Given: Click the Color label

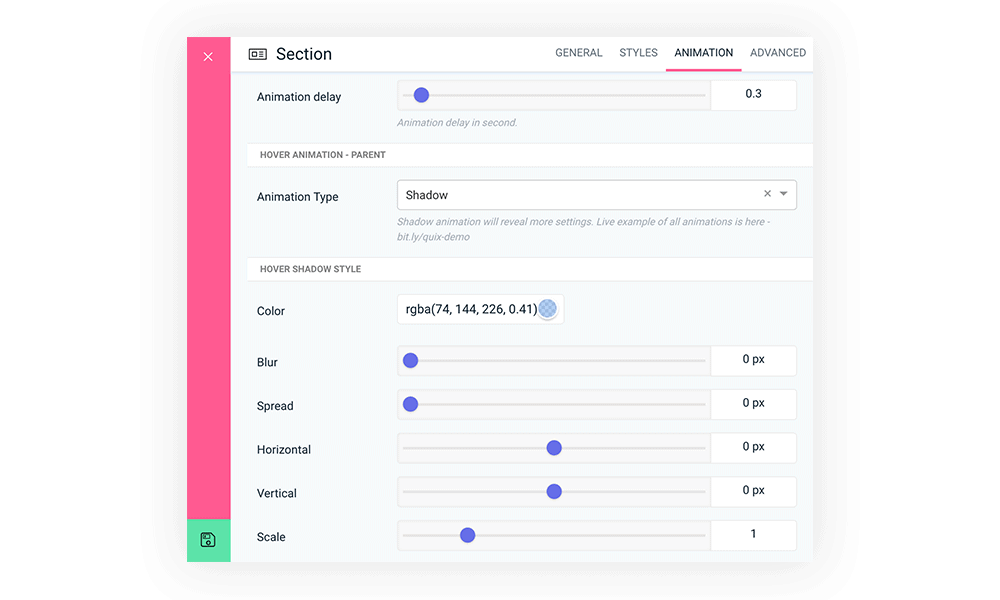Looking at the screenshot, I should coord(270,311).
